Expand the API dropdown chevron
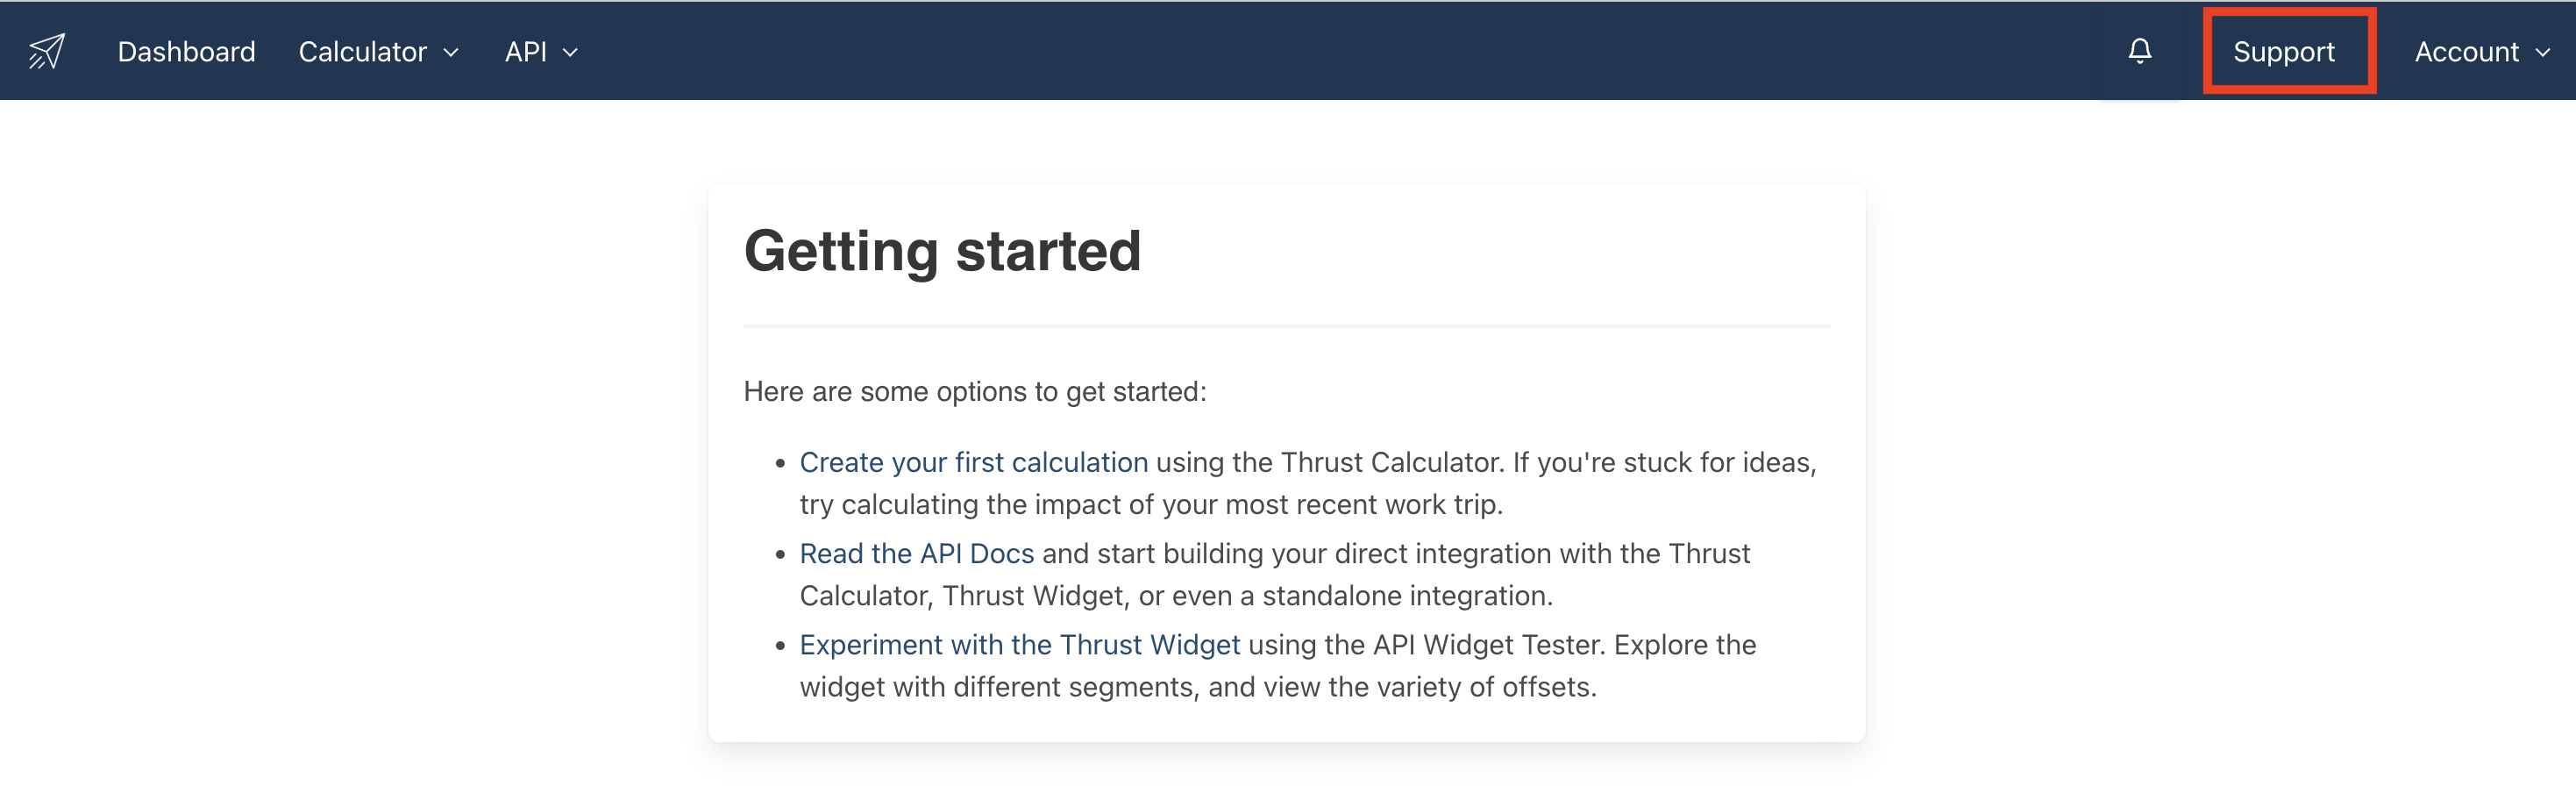The width and height of the screenshot is (2576, 793). [x=571, y=53]
